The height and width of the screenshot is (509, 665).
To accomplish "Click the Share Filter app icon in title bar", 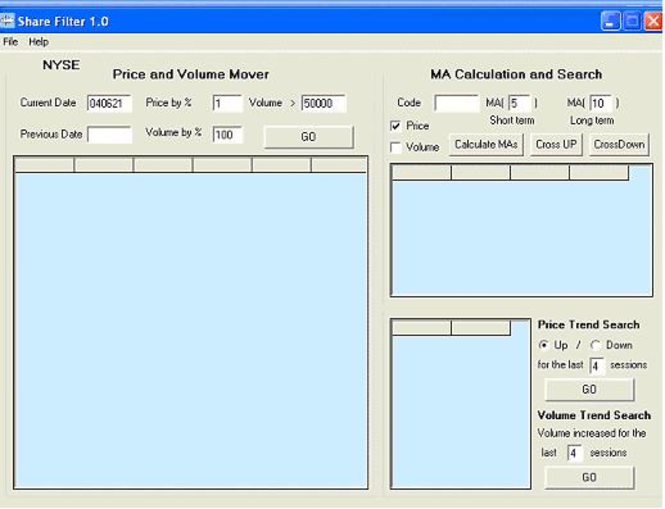I will (7, 21).
